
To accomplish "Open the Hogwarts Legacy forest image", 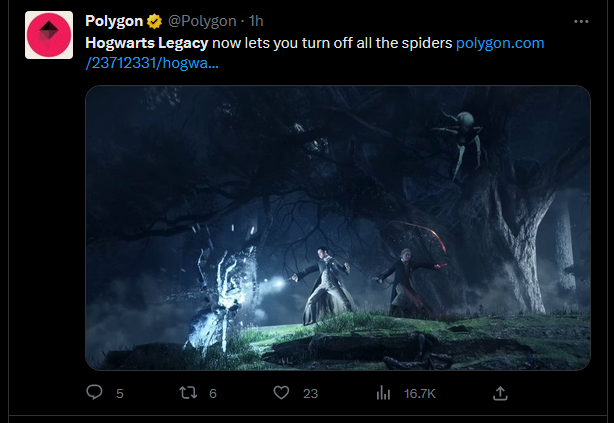I will (338, 228).
